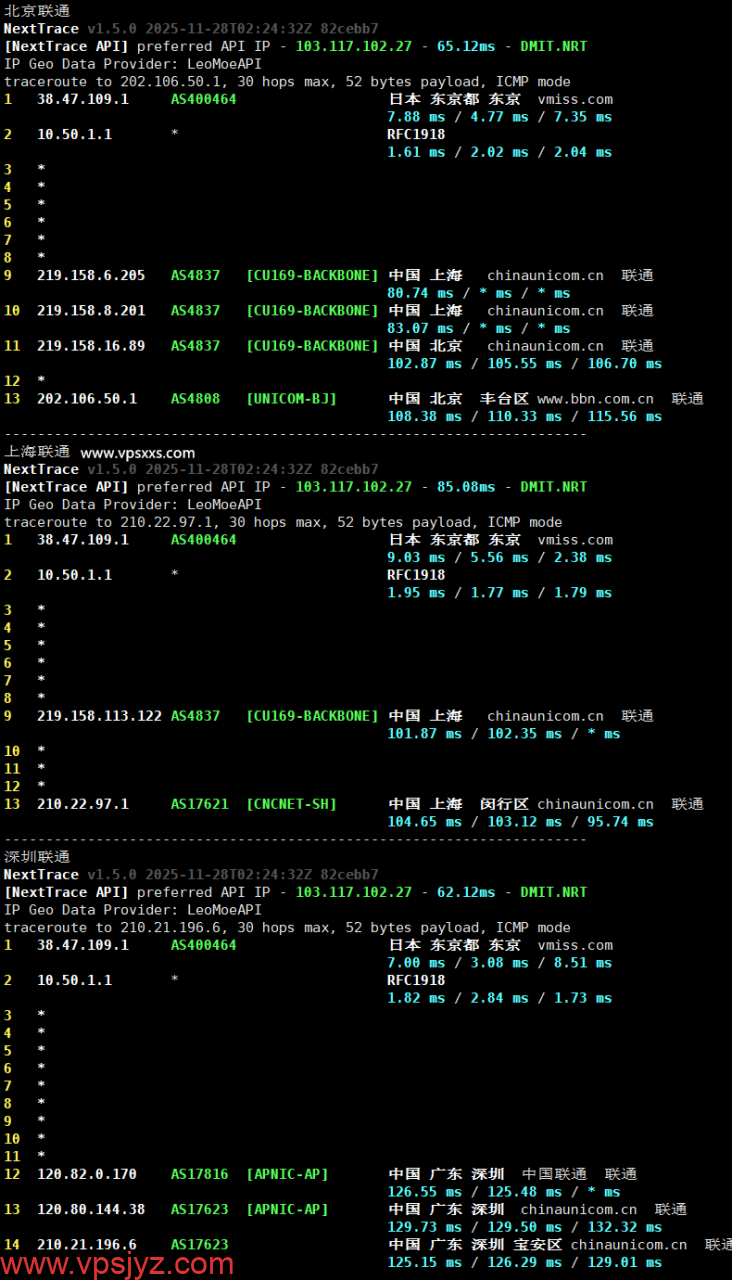Select the 上海联通 section heading
The height and width of the screenshot is (1280, 732).
pos(37,452)
